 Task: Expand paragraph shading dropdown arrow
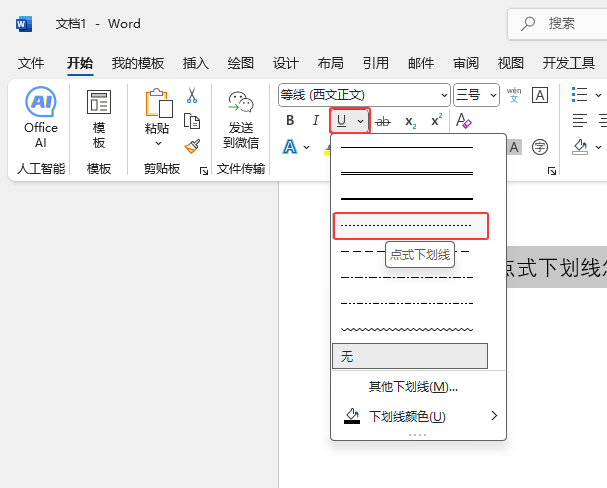(598, 147)
